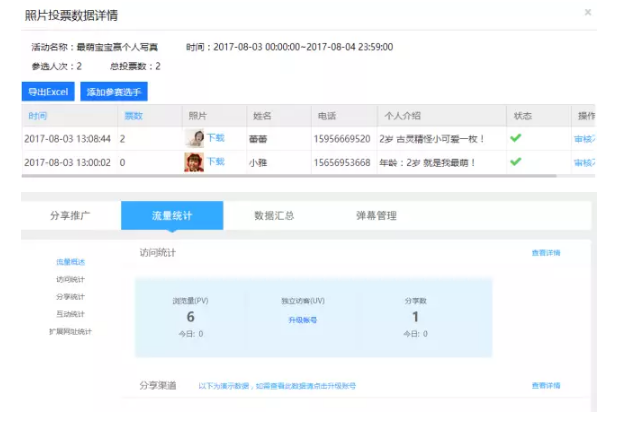Click the audit link in the 小雅 row

click(584, 162)
